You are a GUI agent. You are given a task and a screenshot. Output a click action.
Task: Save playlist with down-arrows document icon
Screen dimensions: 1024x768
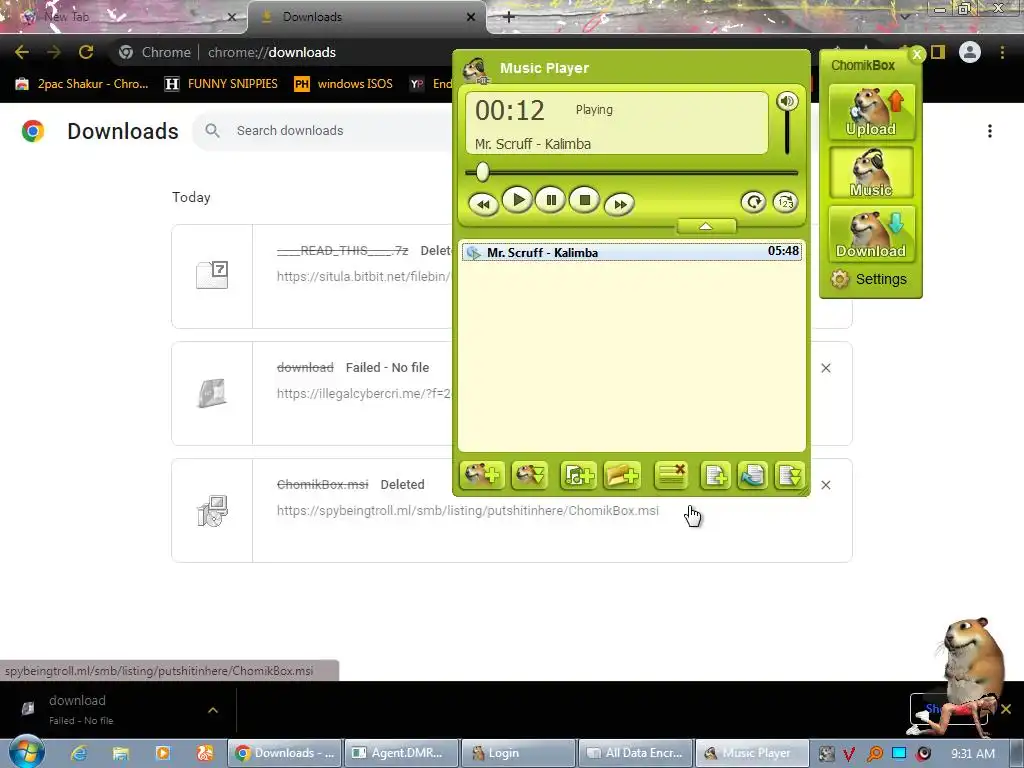click(790, 475)
